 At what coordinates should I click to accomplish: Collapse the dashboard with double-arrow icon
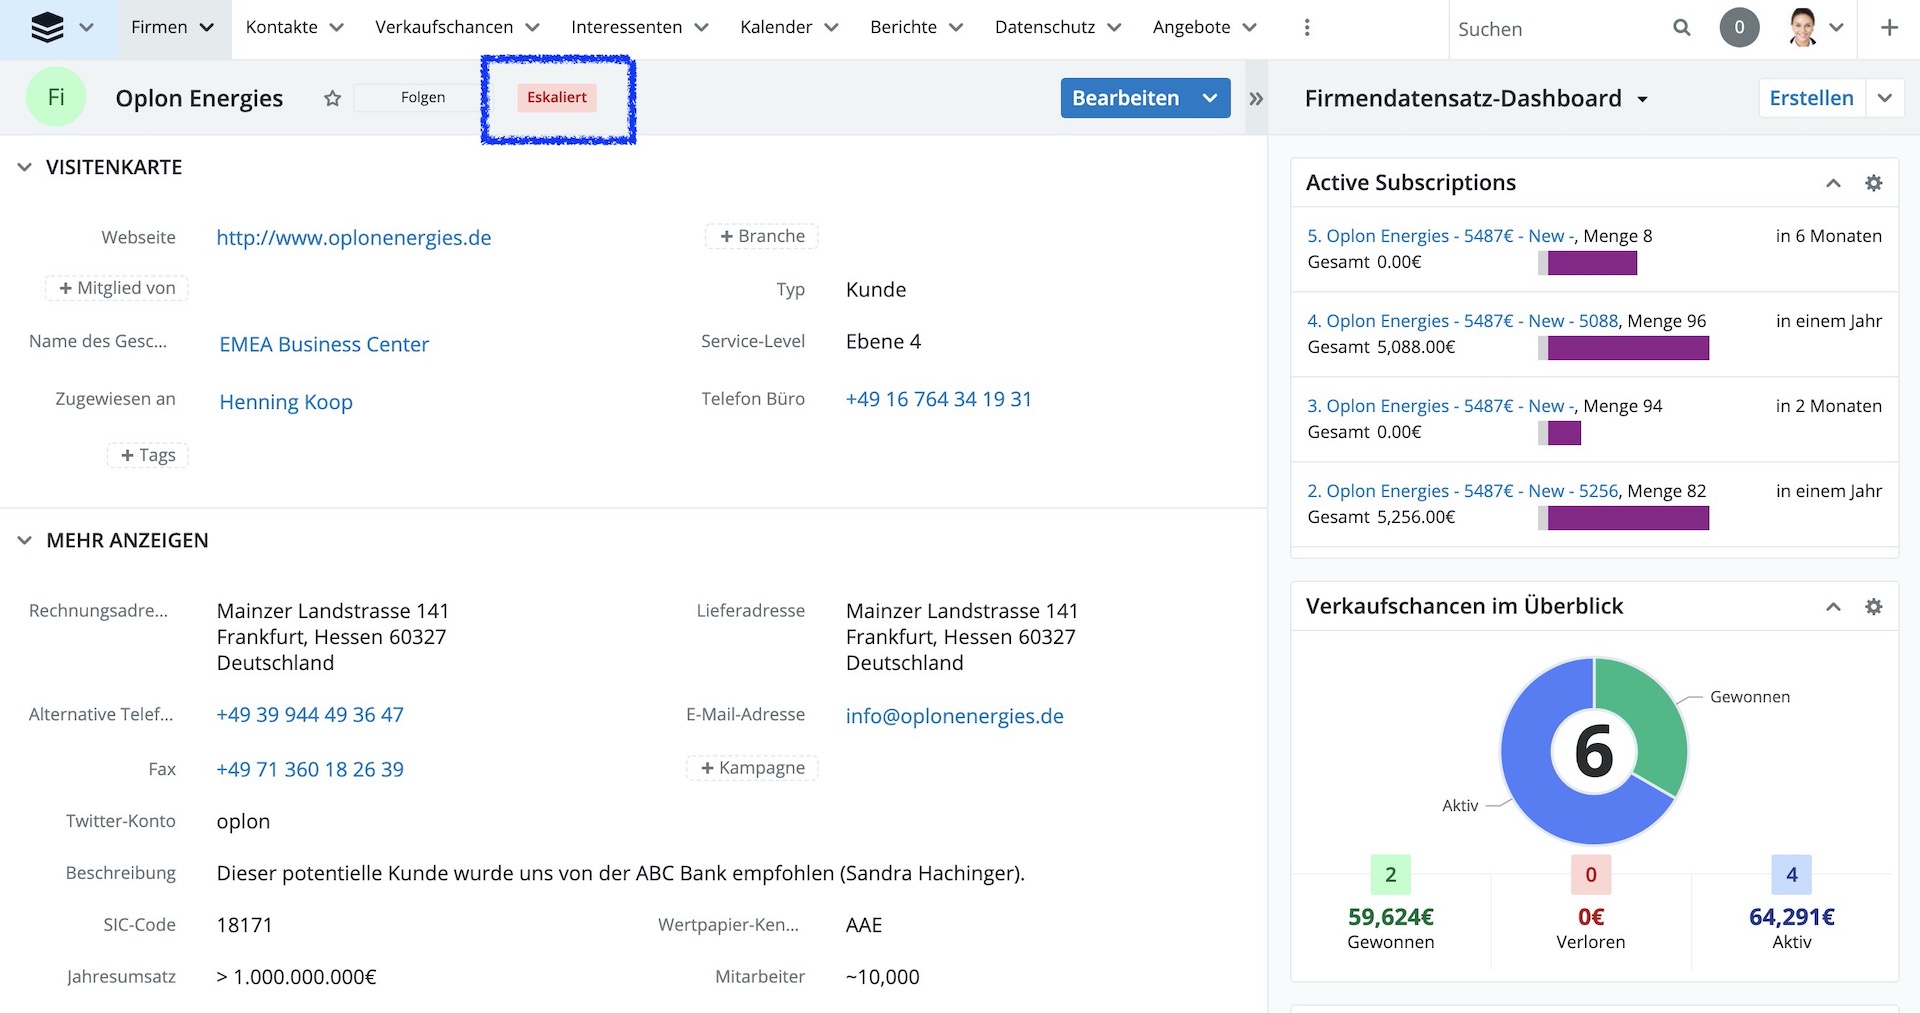[x=1256, y=99]
